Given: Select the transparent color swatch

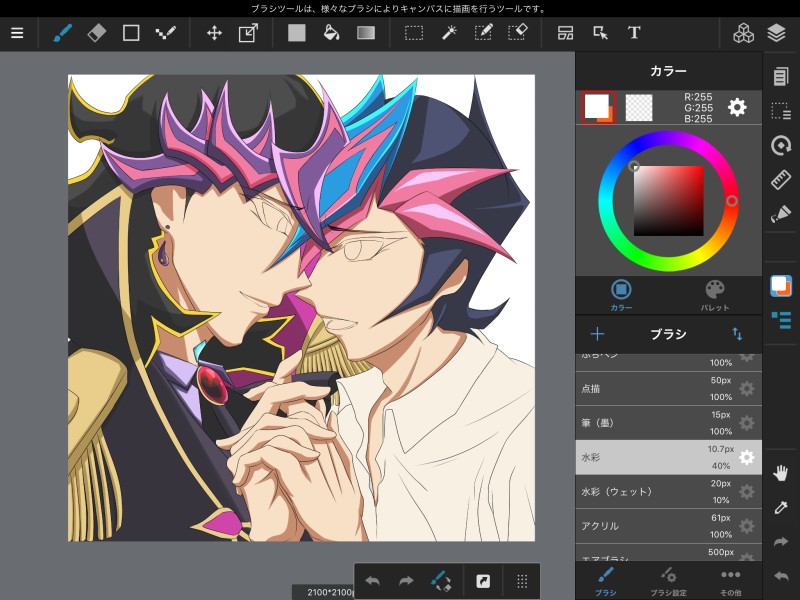Looking at the screenshot, I should [639, 108].
